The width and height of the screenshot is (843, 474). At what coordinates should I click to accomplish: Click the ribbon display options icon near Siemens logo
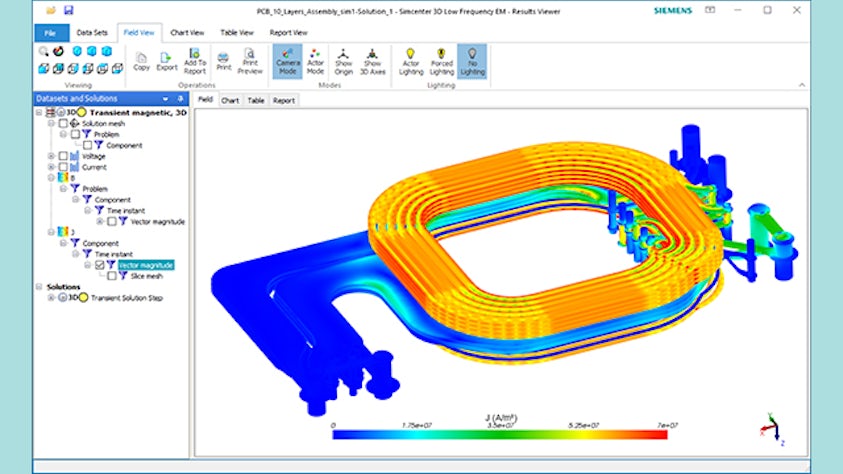pyautogui.click(x=710, y=10)
